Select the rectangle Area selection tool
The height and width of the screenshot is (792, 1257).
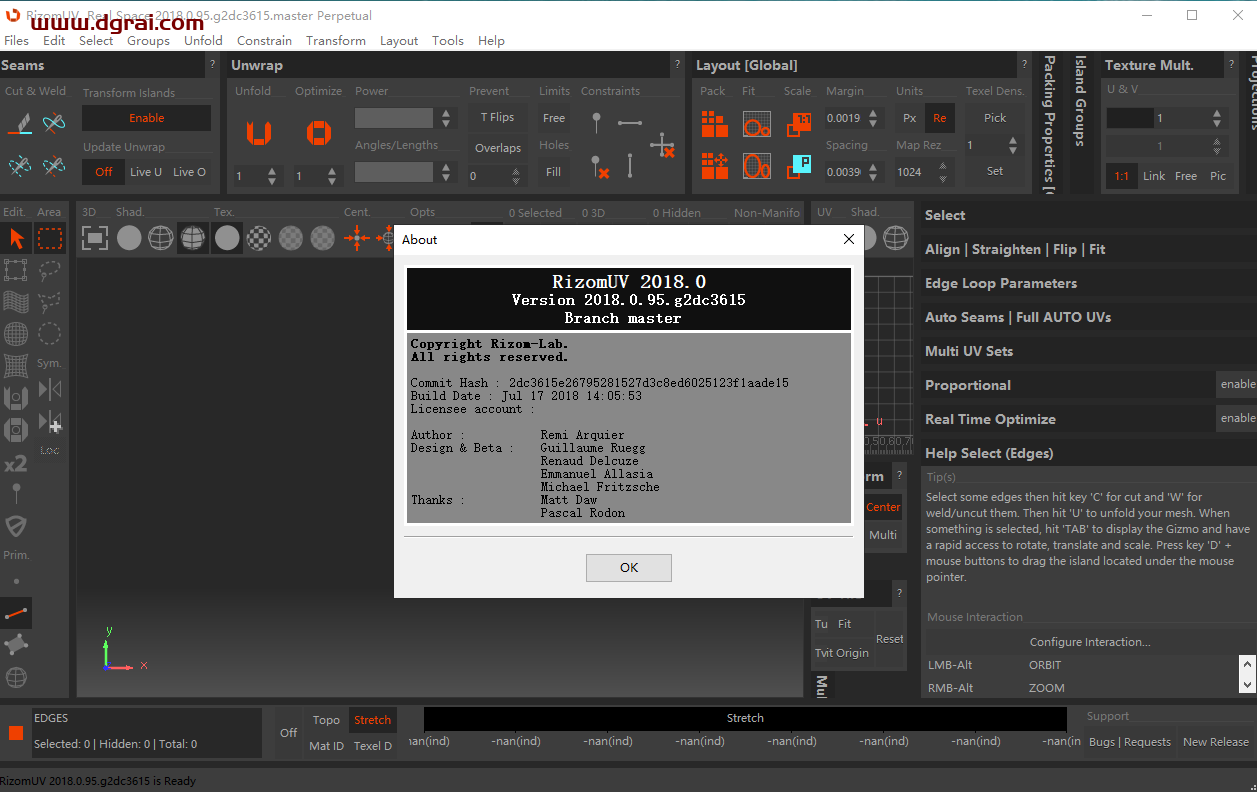50,238
